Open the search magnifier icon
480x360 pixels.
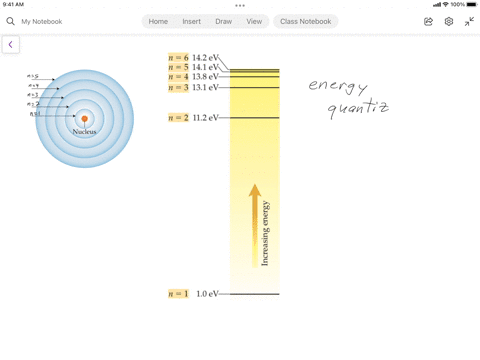10,21
